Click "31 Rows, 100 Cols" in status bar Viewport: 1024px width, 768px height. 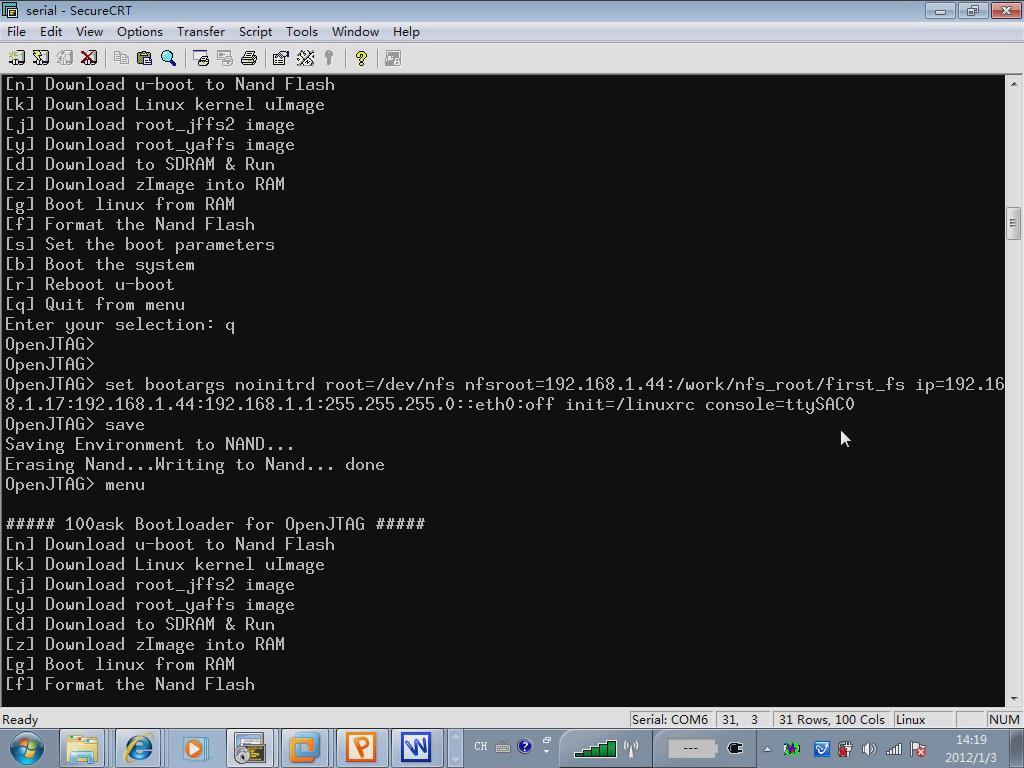[831, 720]
